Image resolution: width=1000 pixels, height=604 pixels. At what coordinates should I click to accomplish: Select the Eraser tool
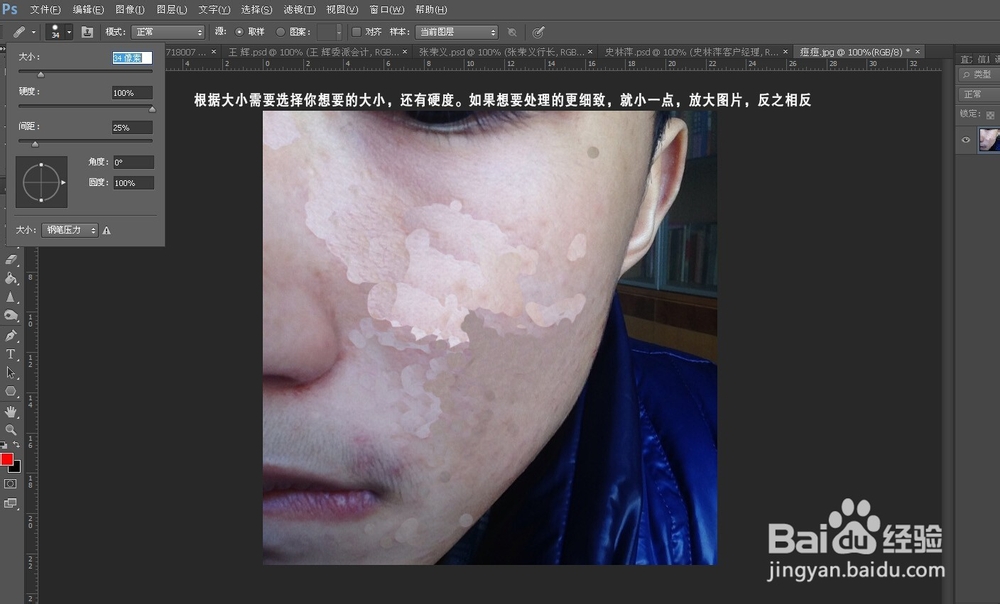point(10,257)
